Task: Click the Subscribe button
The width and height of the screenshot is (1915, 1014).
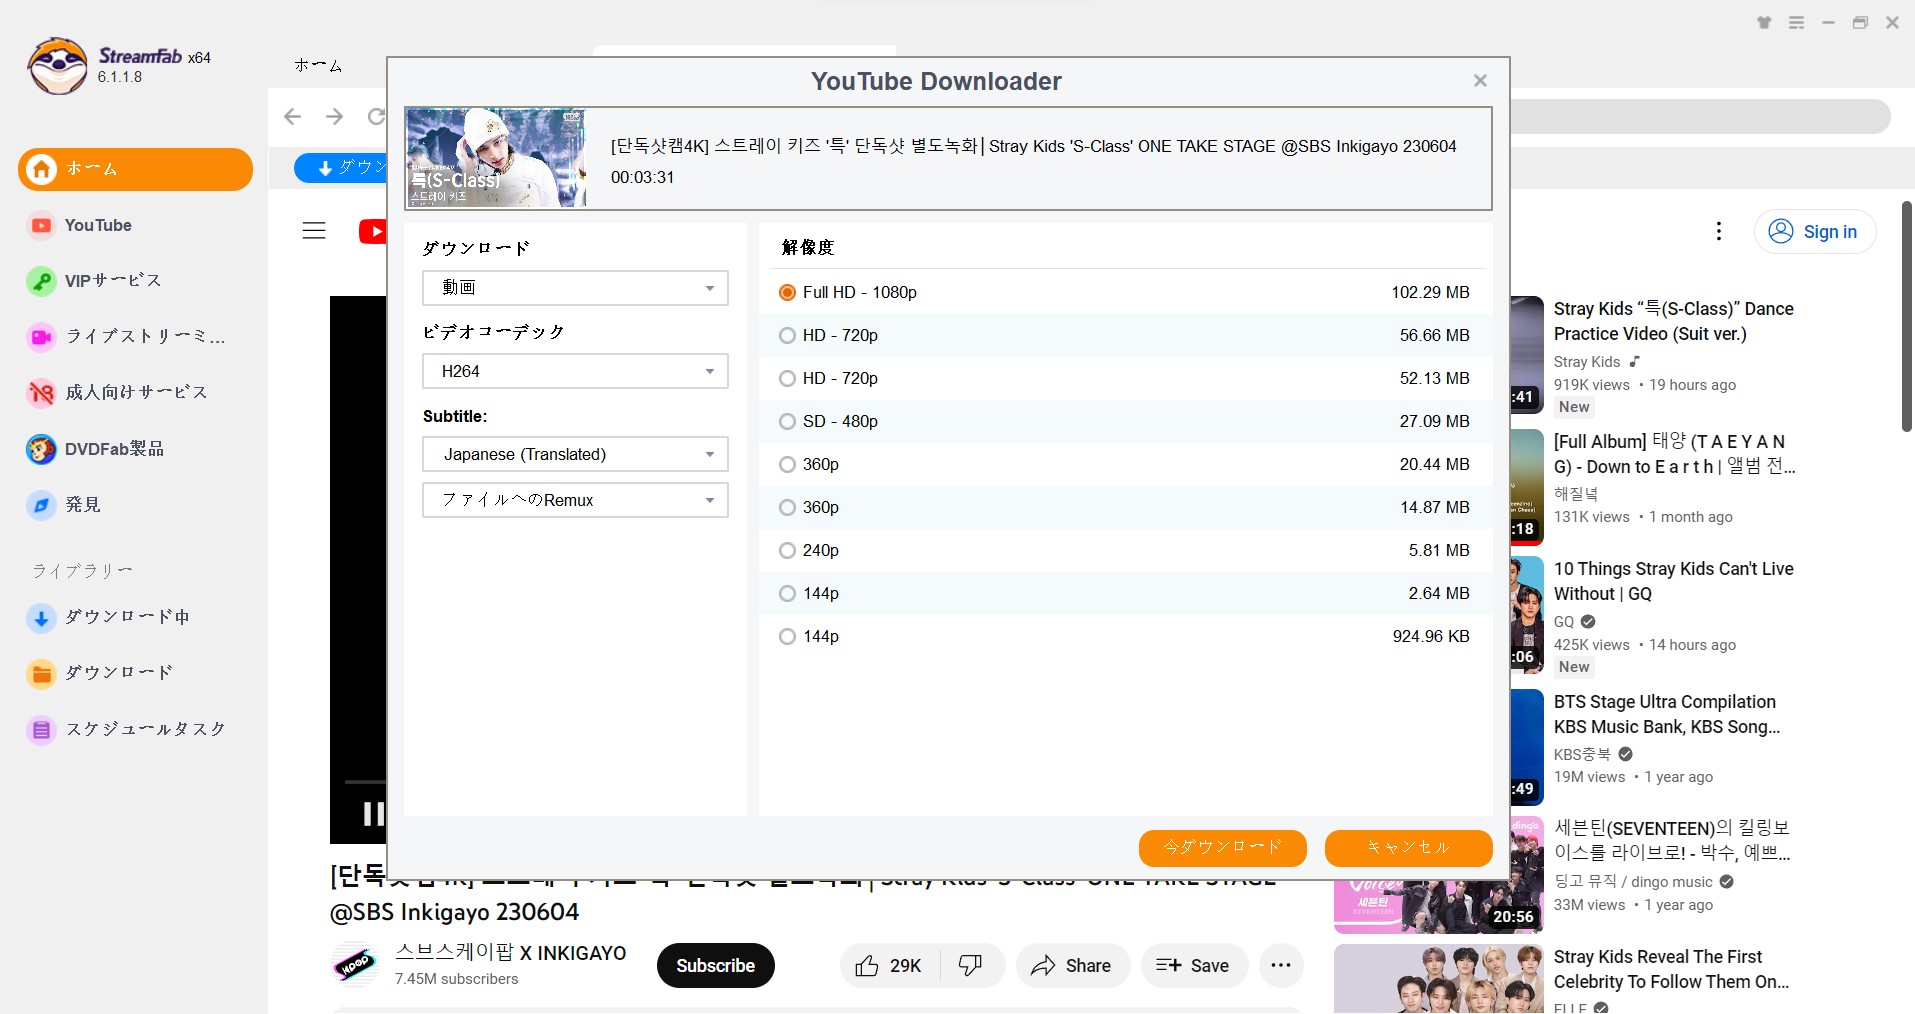Action: click(715, 965)
